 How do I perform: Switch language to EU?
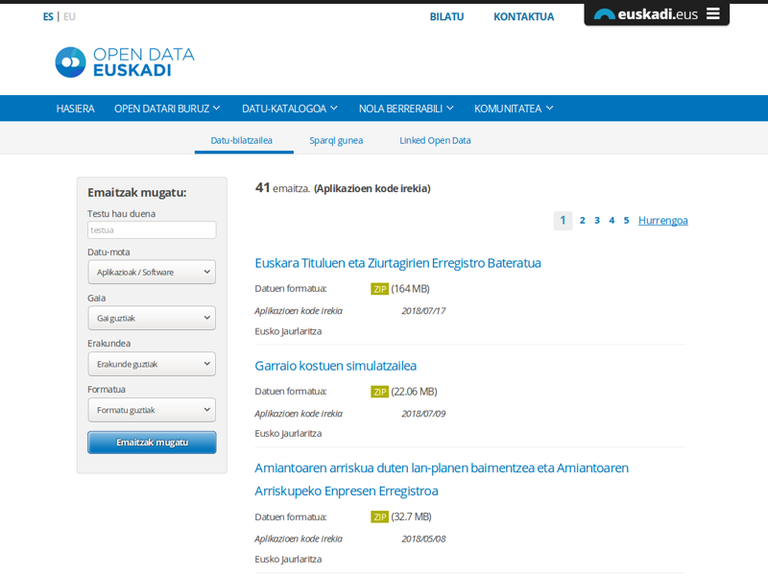[70, 17]
